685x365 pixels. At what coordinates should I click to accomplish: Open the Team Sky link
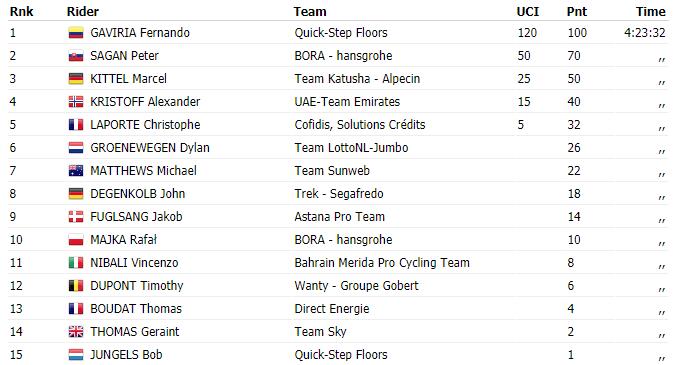tap(320, 332)
